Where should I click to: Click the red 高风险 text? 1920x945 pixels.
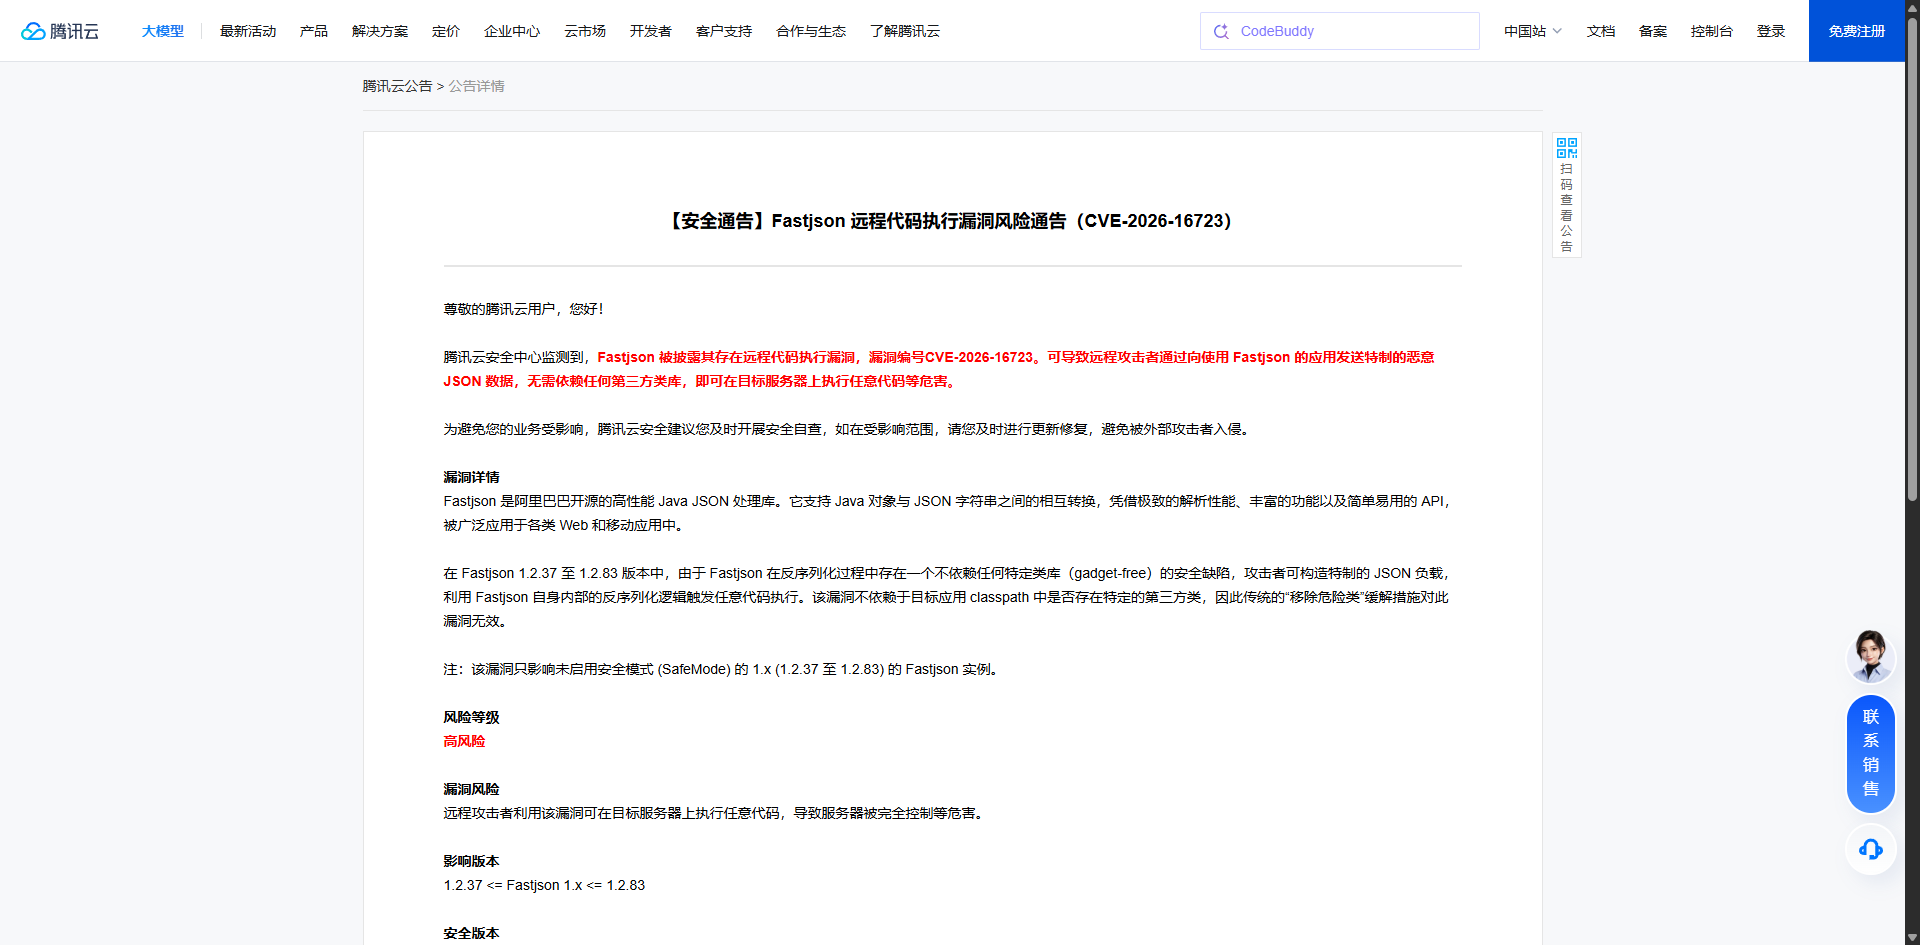[464, 741]
